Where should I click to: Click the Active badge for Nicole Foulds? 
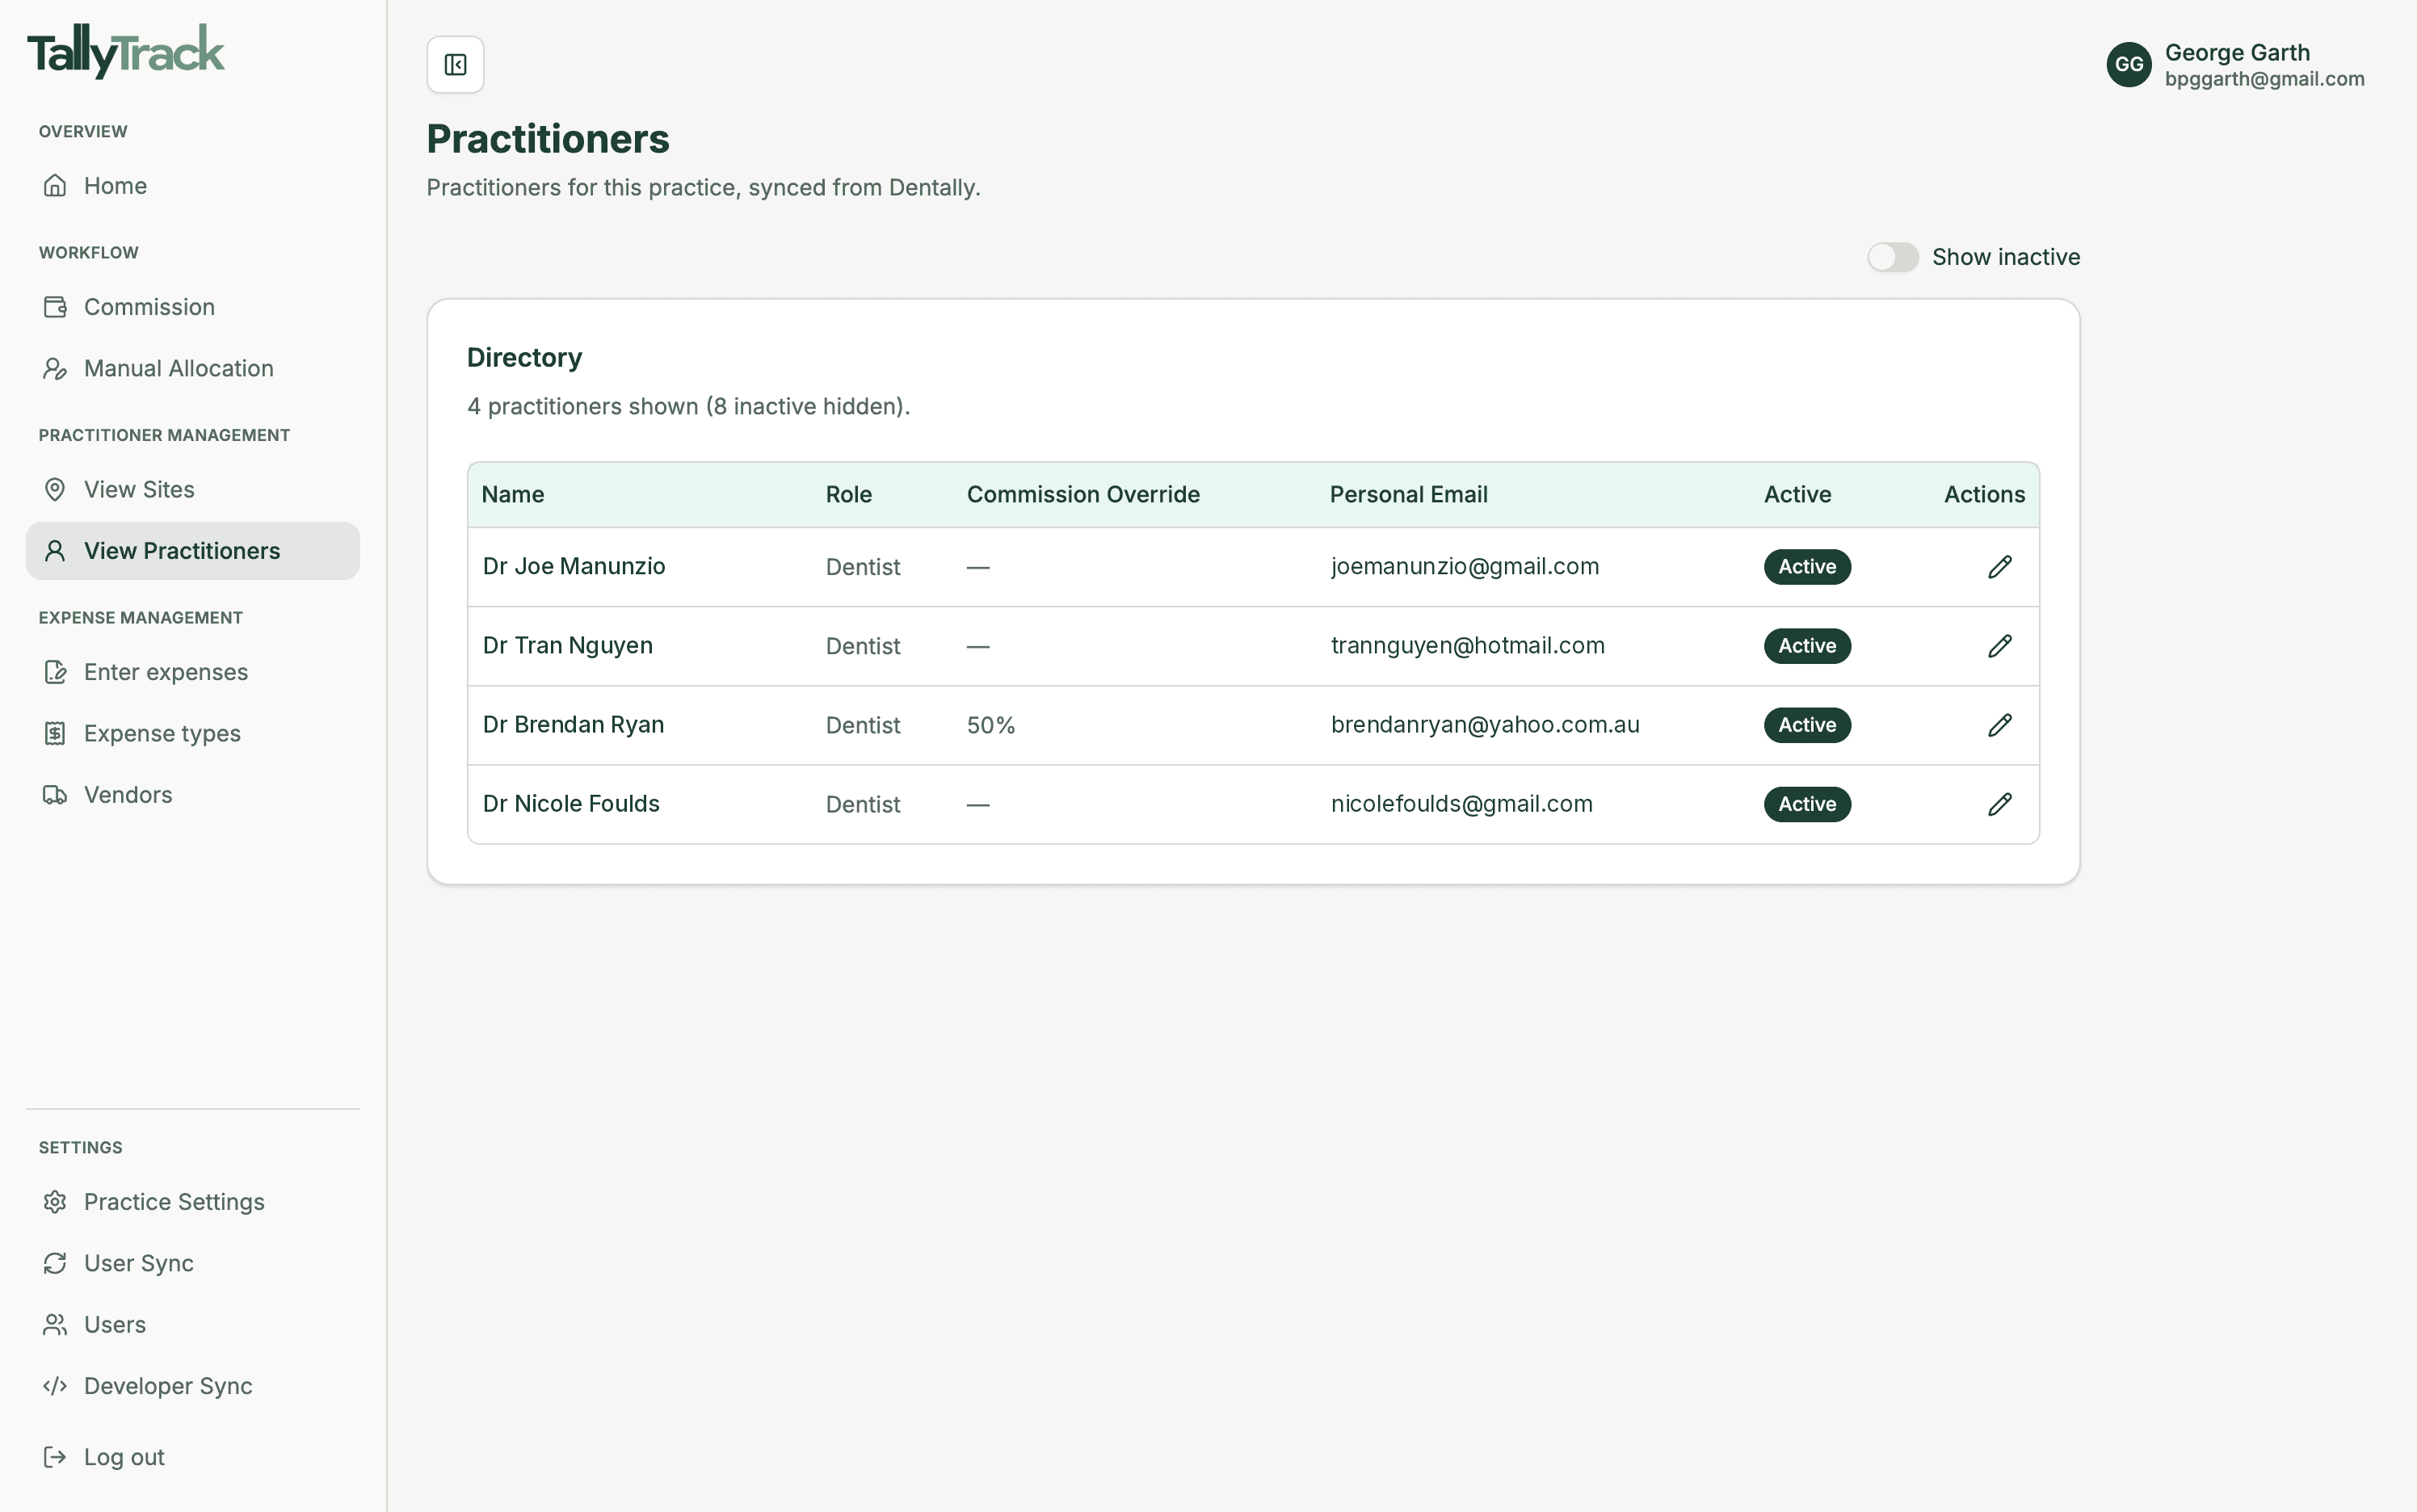(1807, 804)
